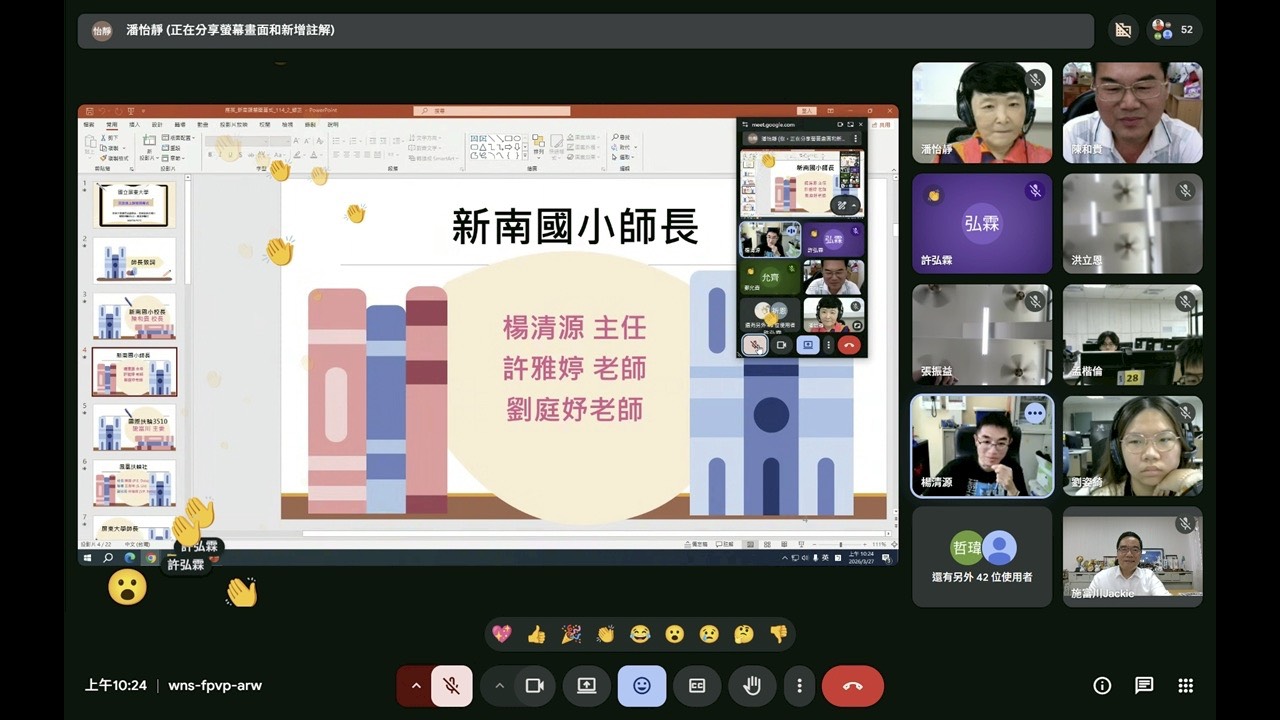Raise hand using the hand icon
This screenshot has width=1280, height=720.
tap(752, 686)
